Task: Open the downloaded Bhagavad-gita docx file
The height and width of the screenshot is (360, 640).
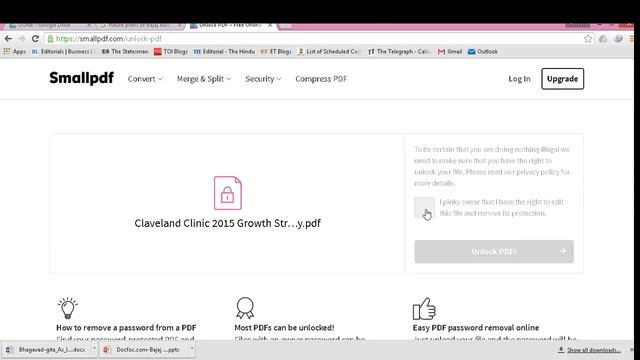Action: coord(46,350)
